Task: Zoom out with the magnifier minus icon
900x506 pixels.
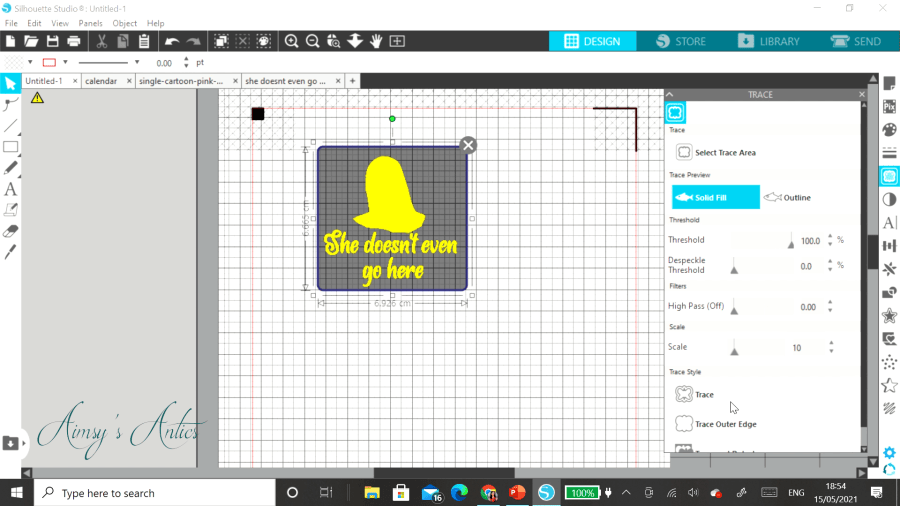Action: [313, 41]
